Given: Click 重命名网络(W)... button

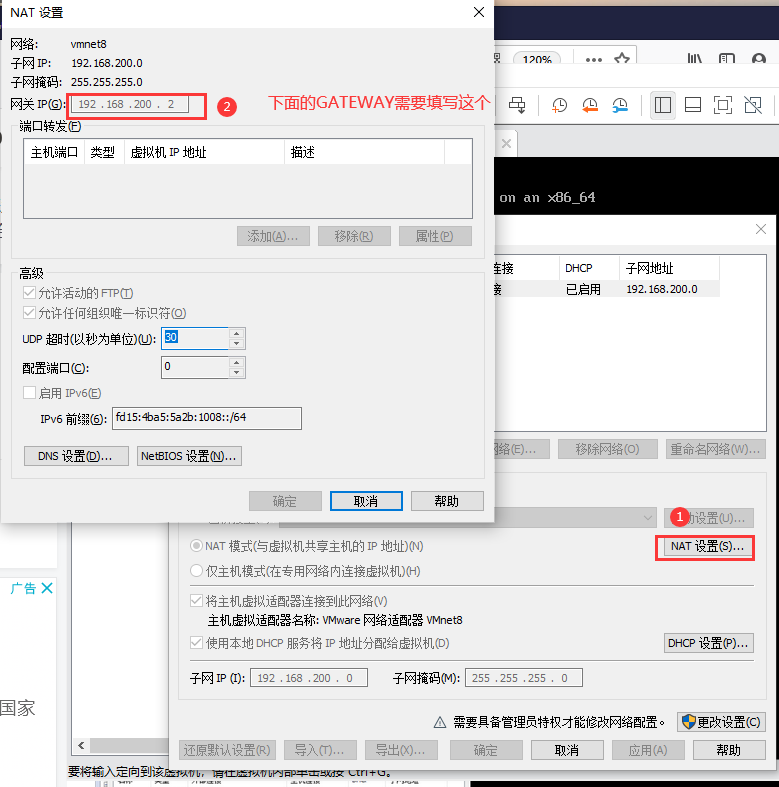Looking at the screenshot, I should [x=715, y=449].
